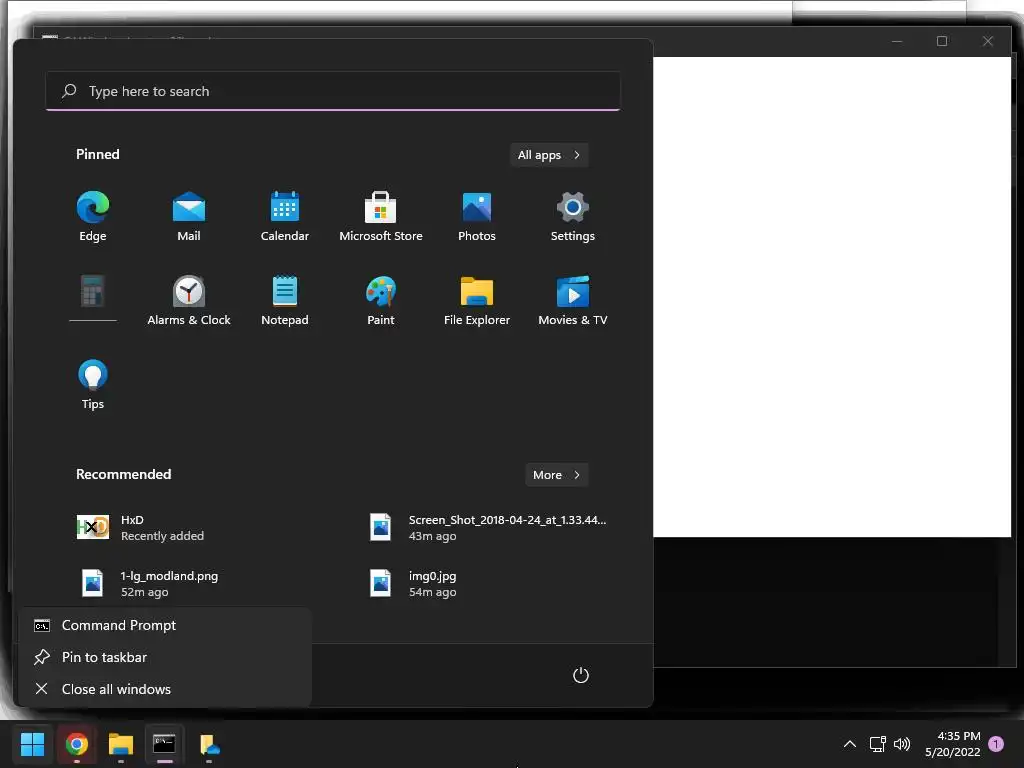Open the Edge pinned app
This screenshot has height=768, width=1024.
coord(93,217)
